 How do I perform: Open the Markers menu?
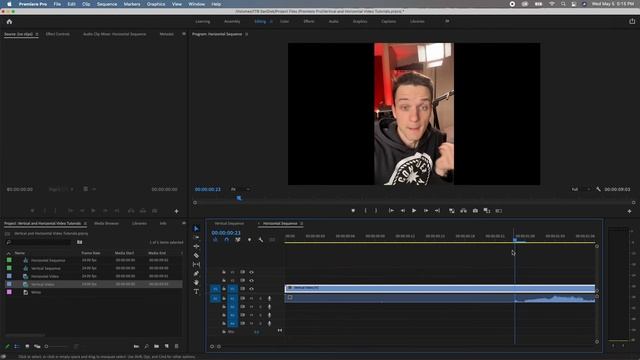point(132,4)
